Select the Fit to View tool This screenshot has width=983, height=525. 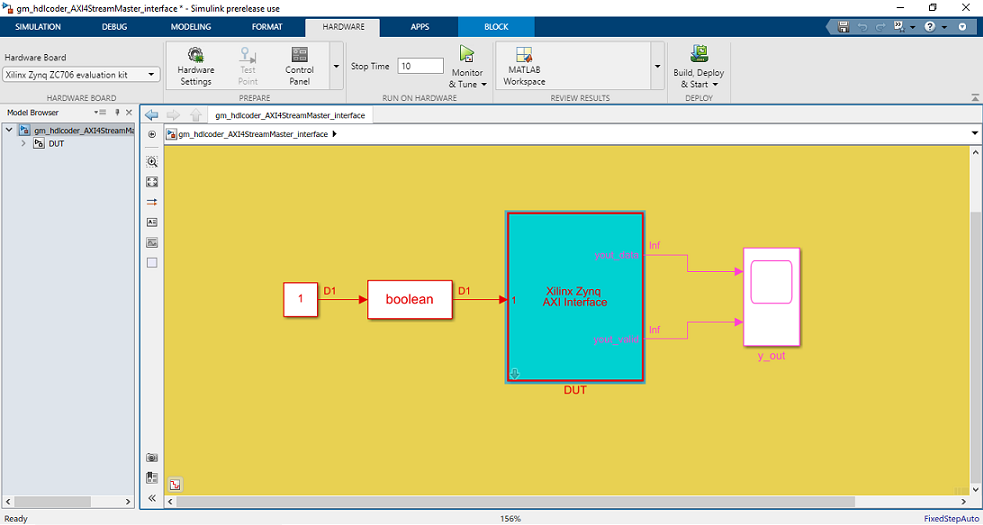point(152,182)
